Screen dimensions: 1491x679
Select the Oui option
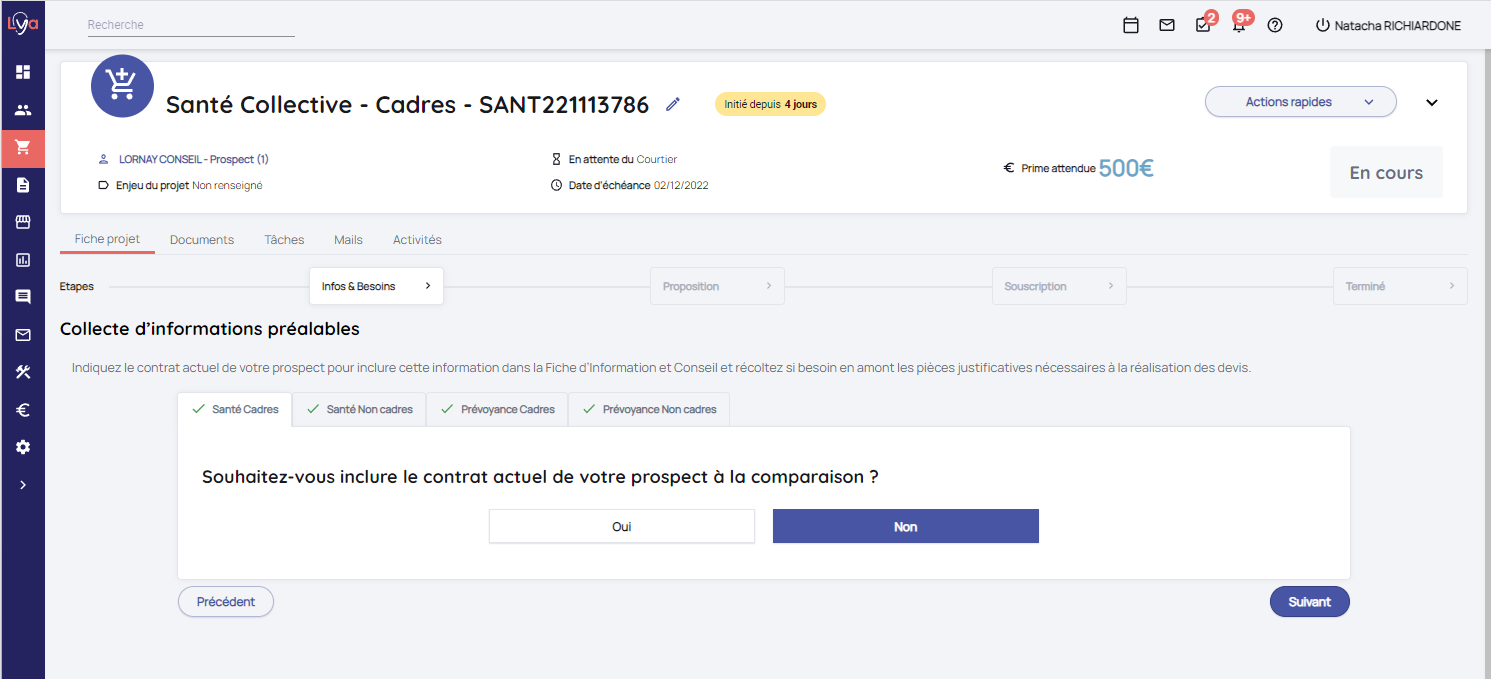(x=621, y=527)
